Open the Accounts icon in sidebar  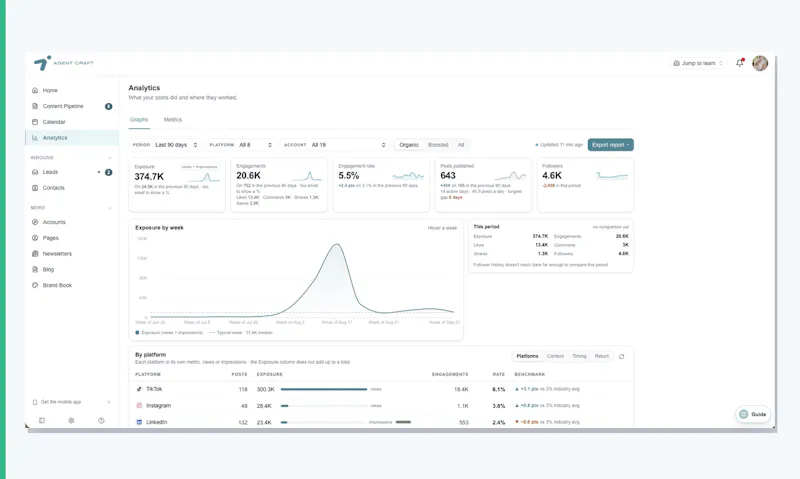pos(35,222)
